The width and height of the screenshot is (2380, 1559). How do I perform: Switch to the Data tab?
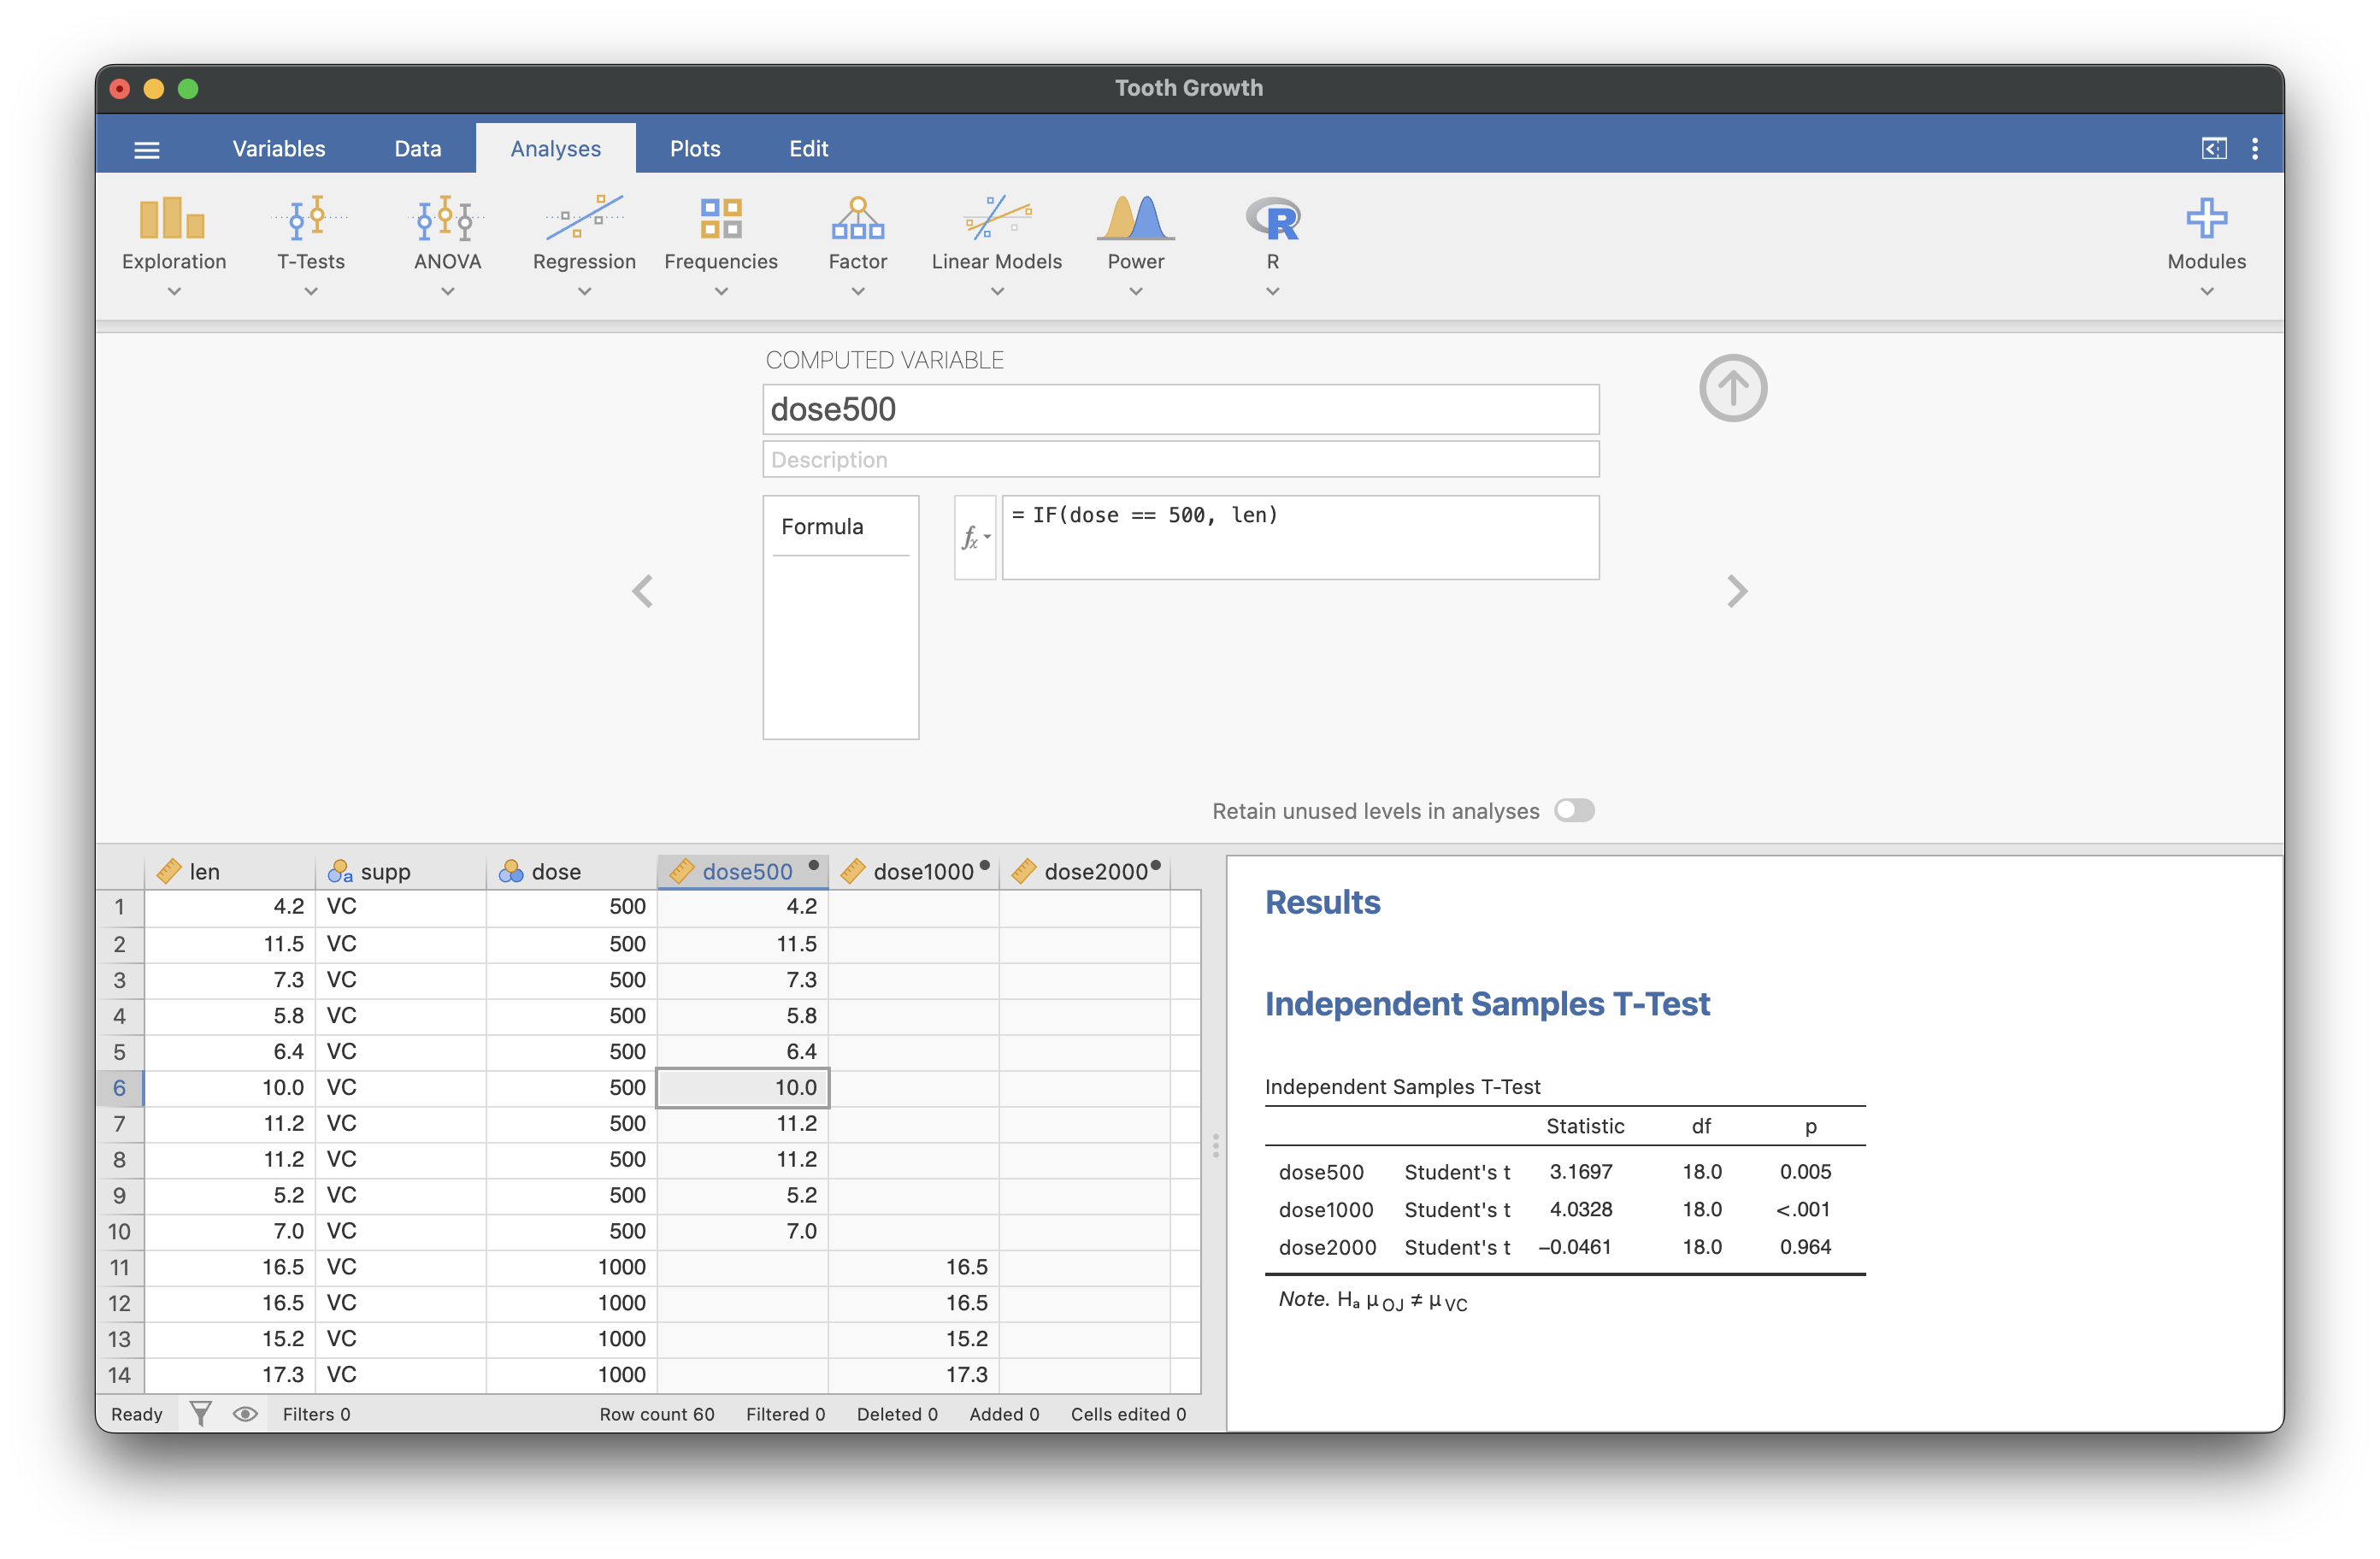(417, 149)
